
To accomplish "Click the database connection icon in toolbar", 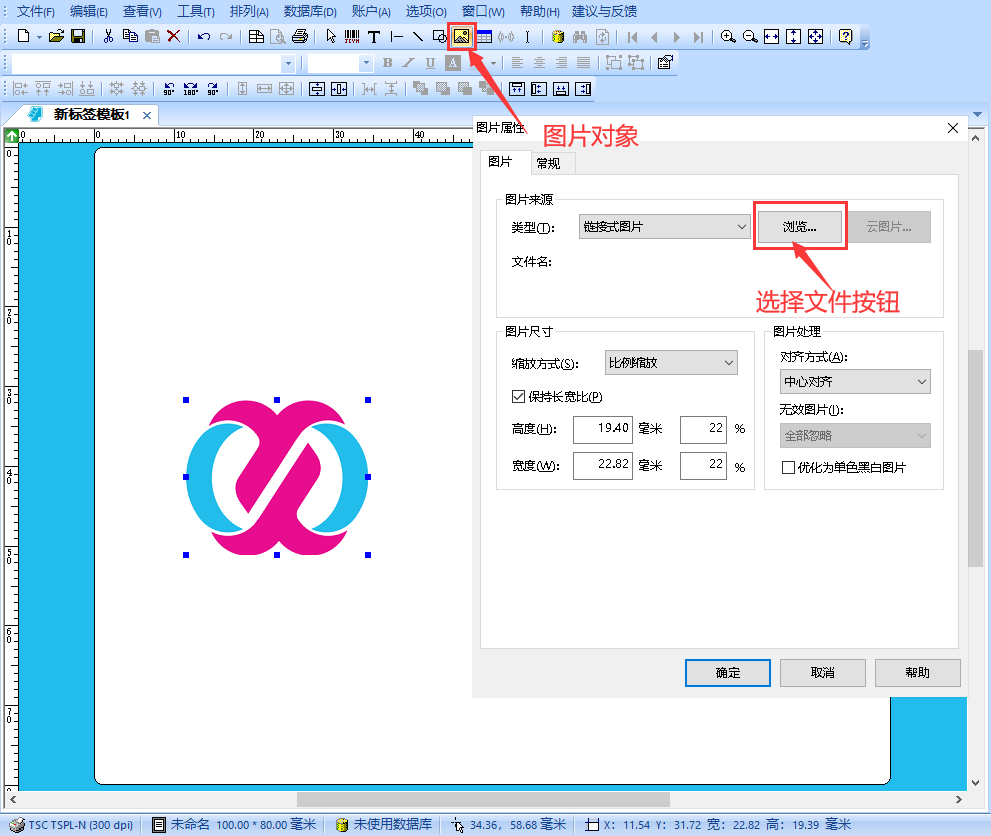I will coord(557,36).
